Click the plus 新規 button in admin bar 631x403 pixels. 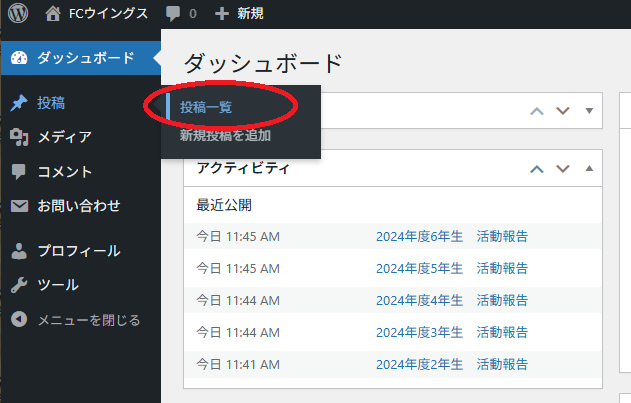(x=238, y=14)
